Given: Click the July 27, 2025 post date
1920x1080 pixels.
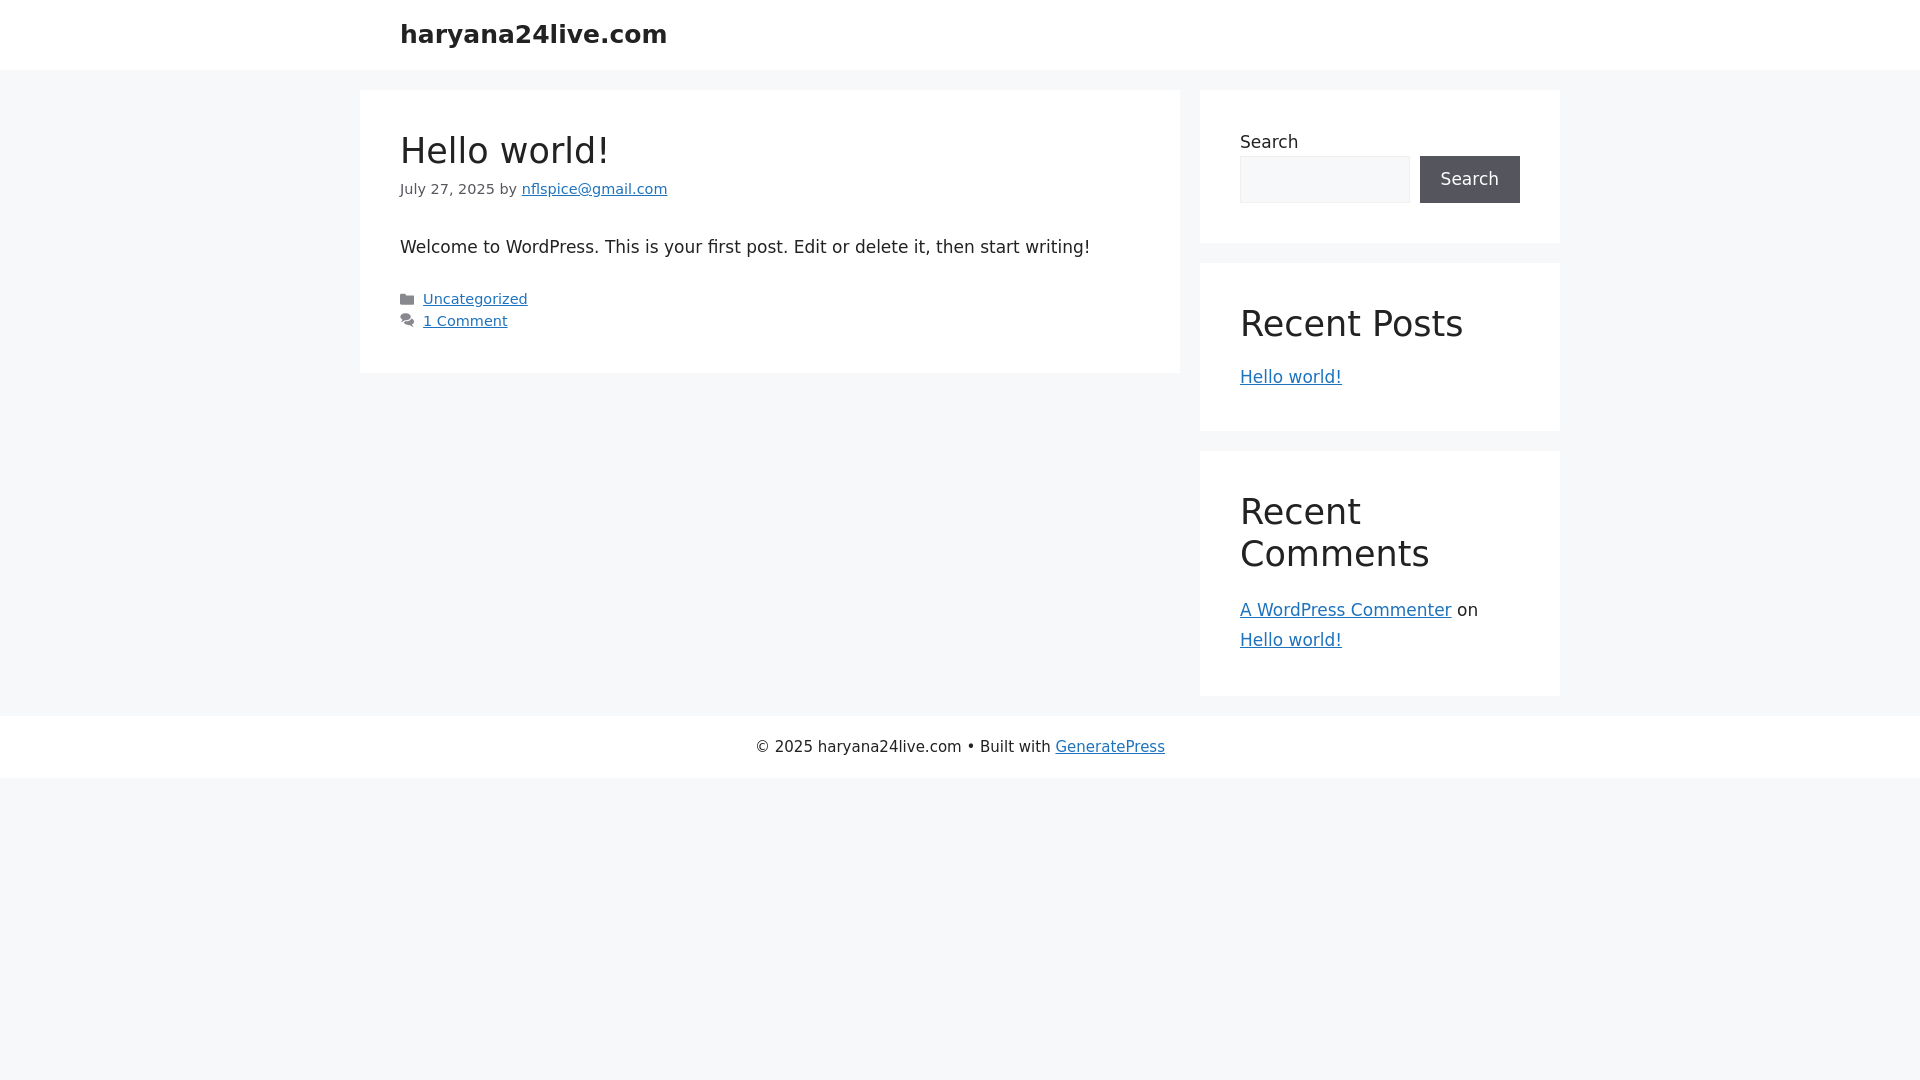Looking at the screenshot, I should click(x=447, y=189).
